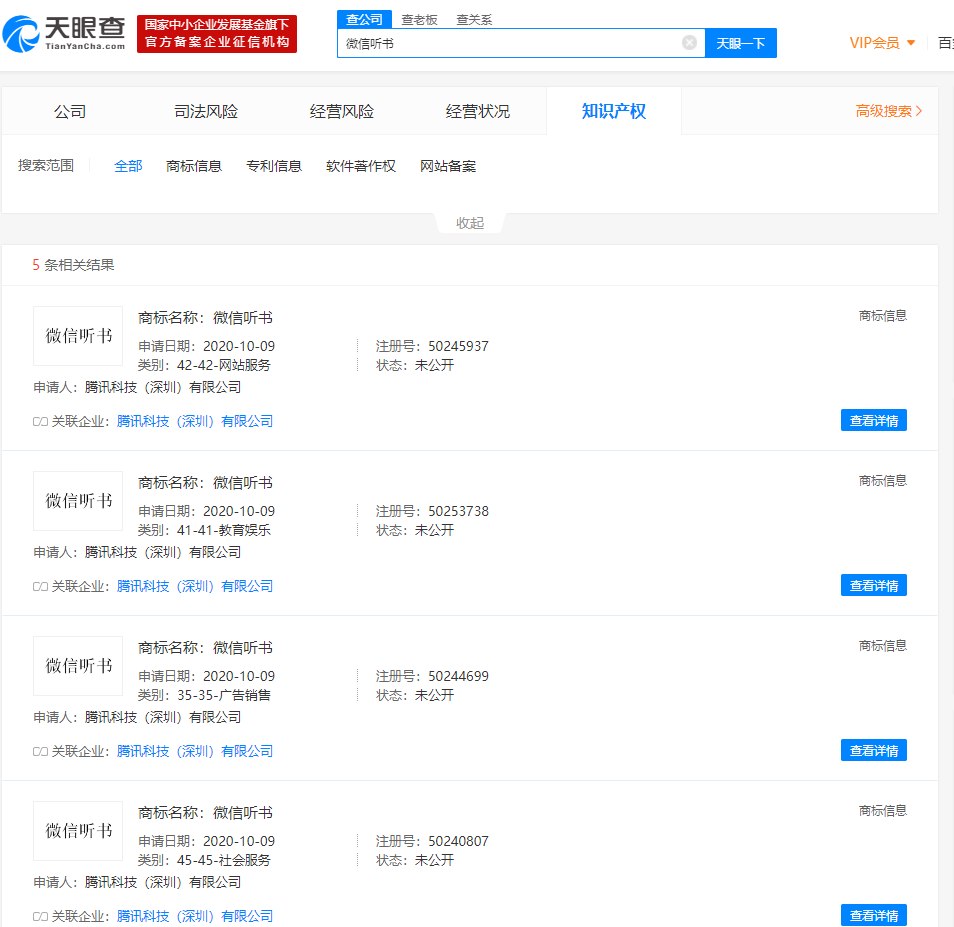View details for registration 50244699
This screenshot has height=927, width=954.
tap(874, 750)
